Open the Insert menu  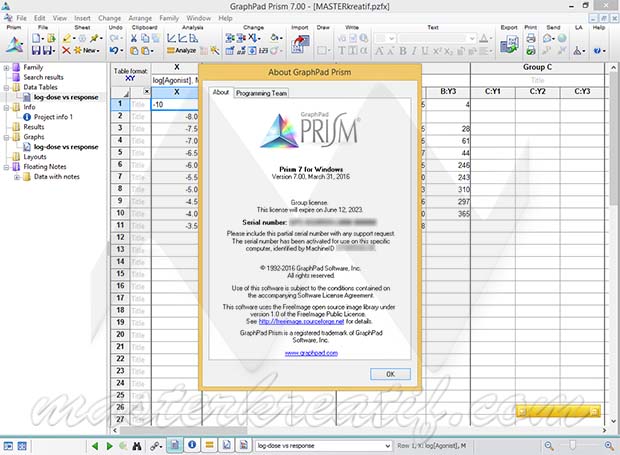coord(82,18)
